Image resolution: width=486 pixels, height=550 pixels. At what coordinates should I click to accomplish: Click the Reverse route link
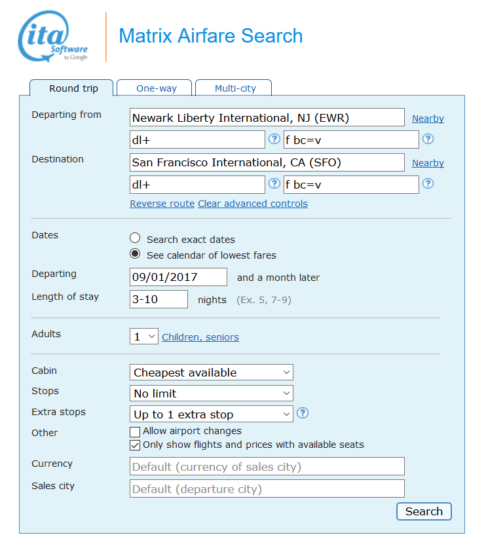[162, 203]
